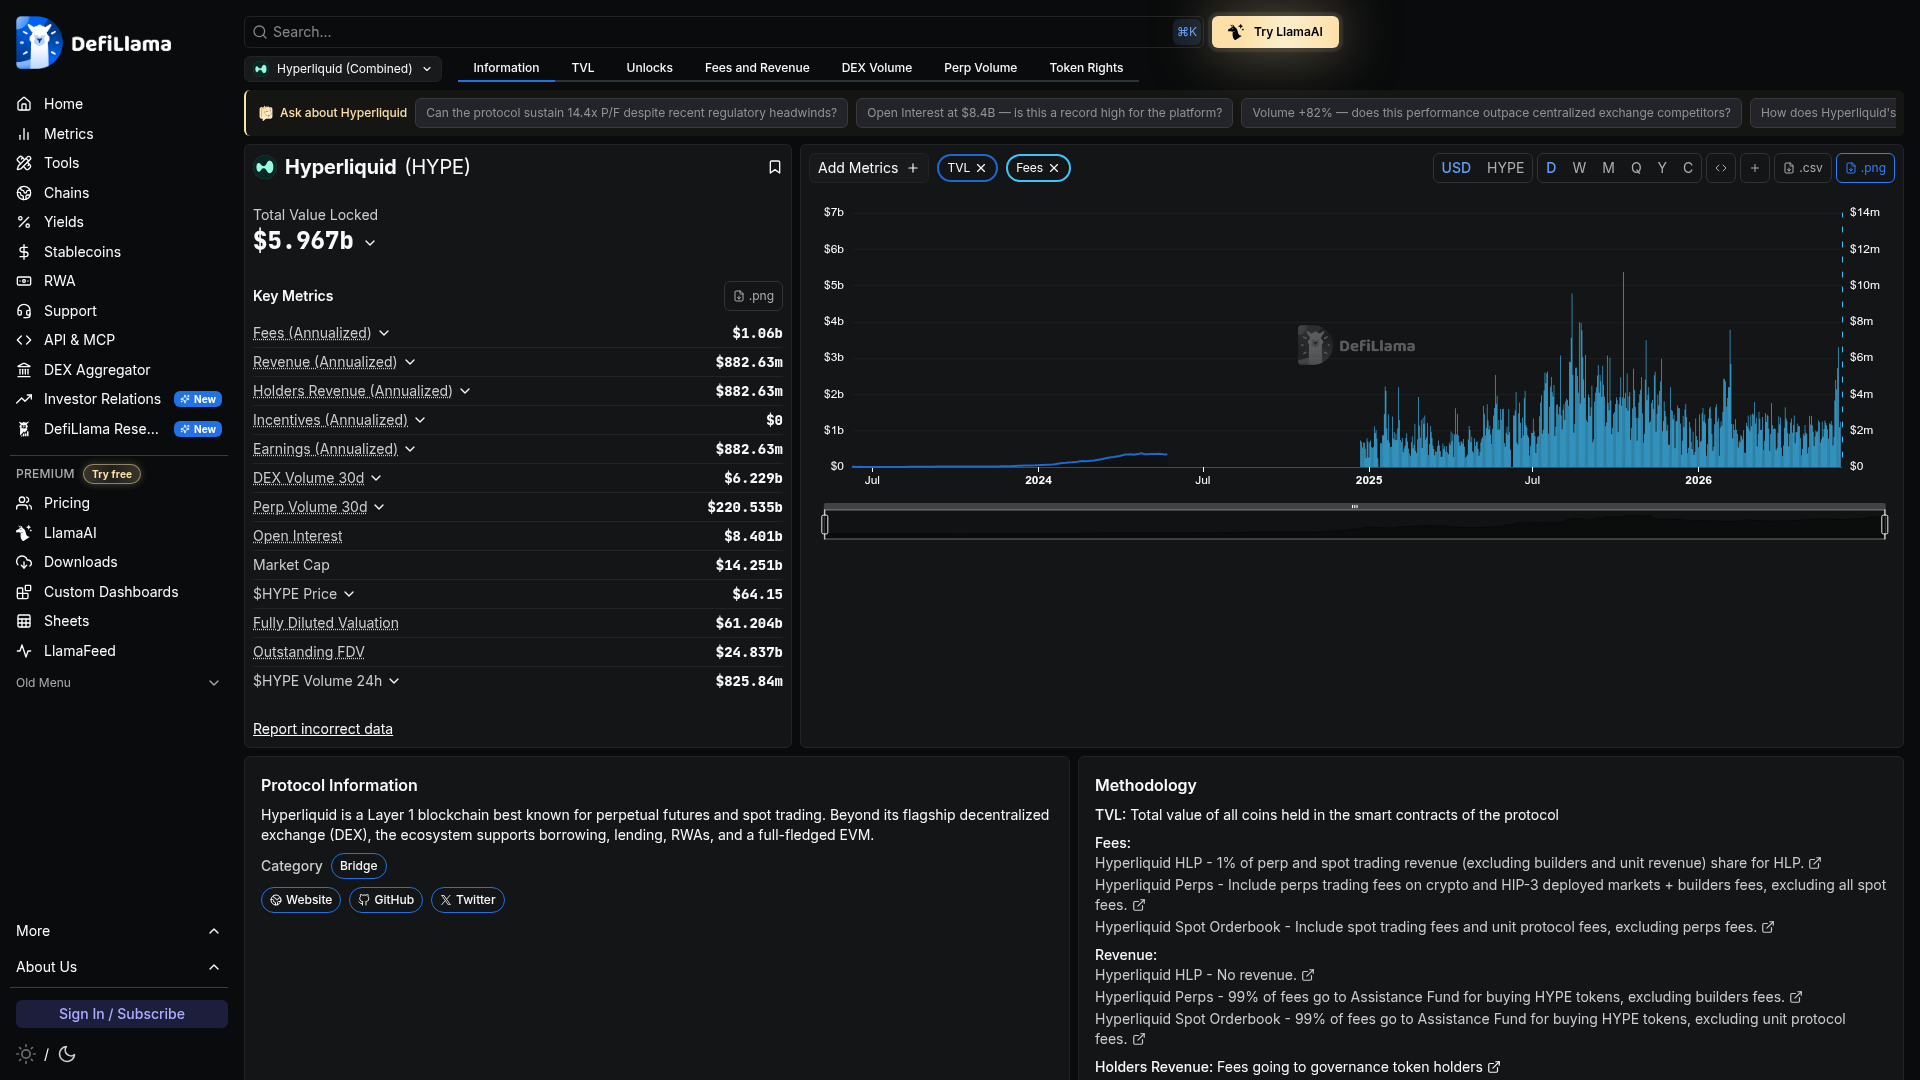Select weekly (W) chart interval

(1579, 168)
